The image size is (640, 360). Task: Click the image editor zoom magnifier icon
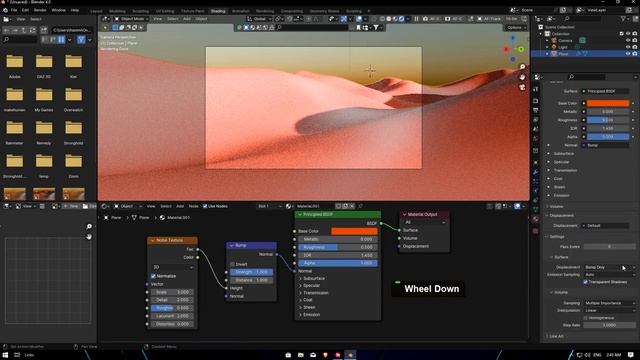tap(89, 227)
